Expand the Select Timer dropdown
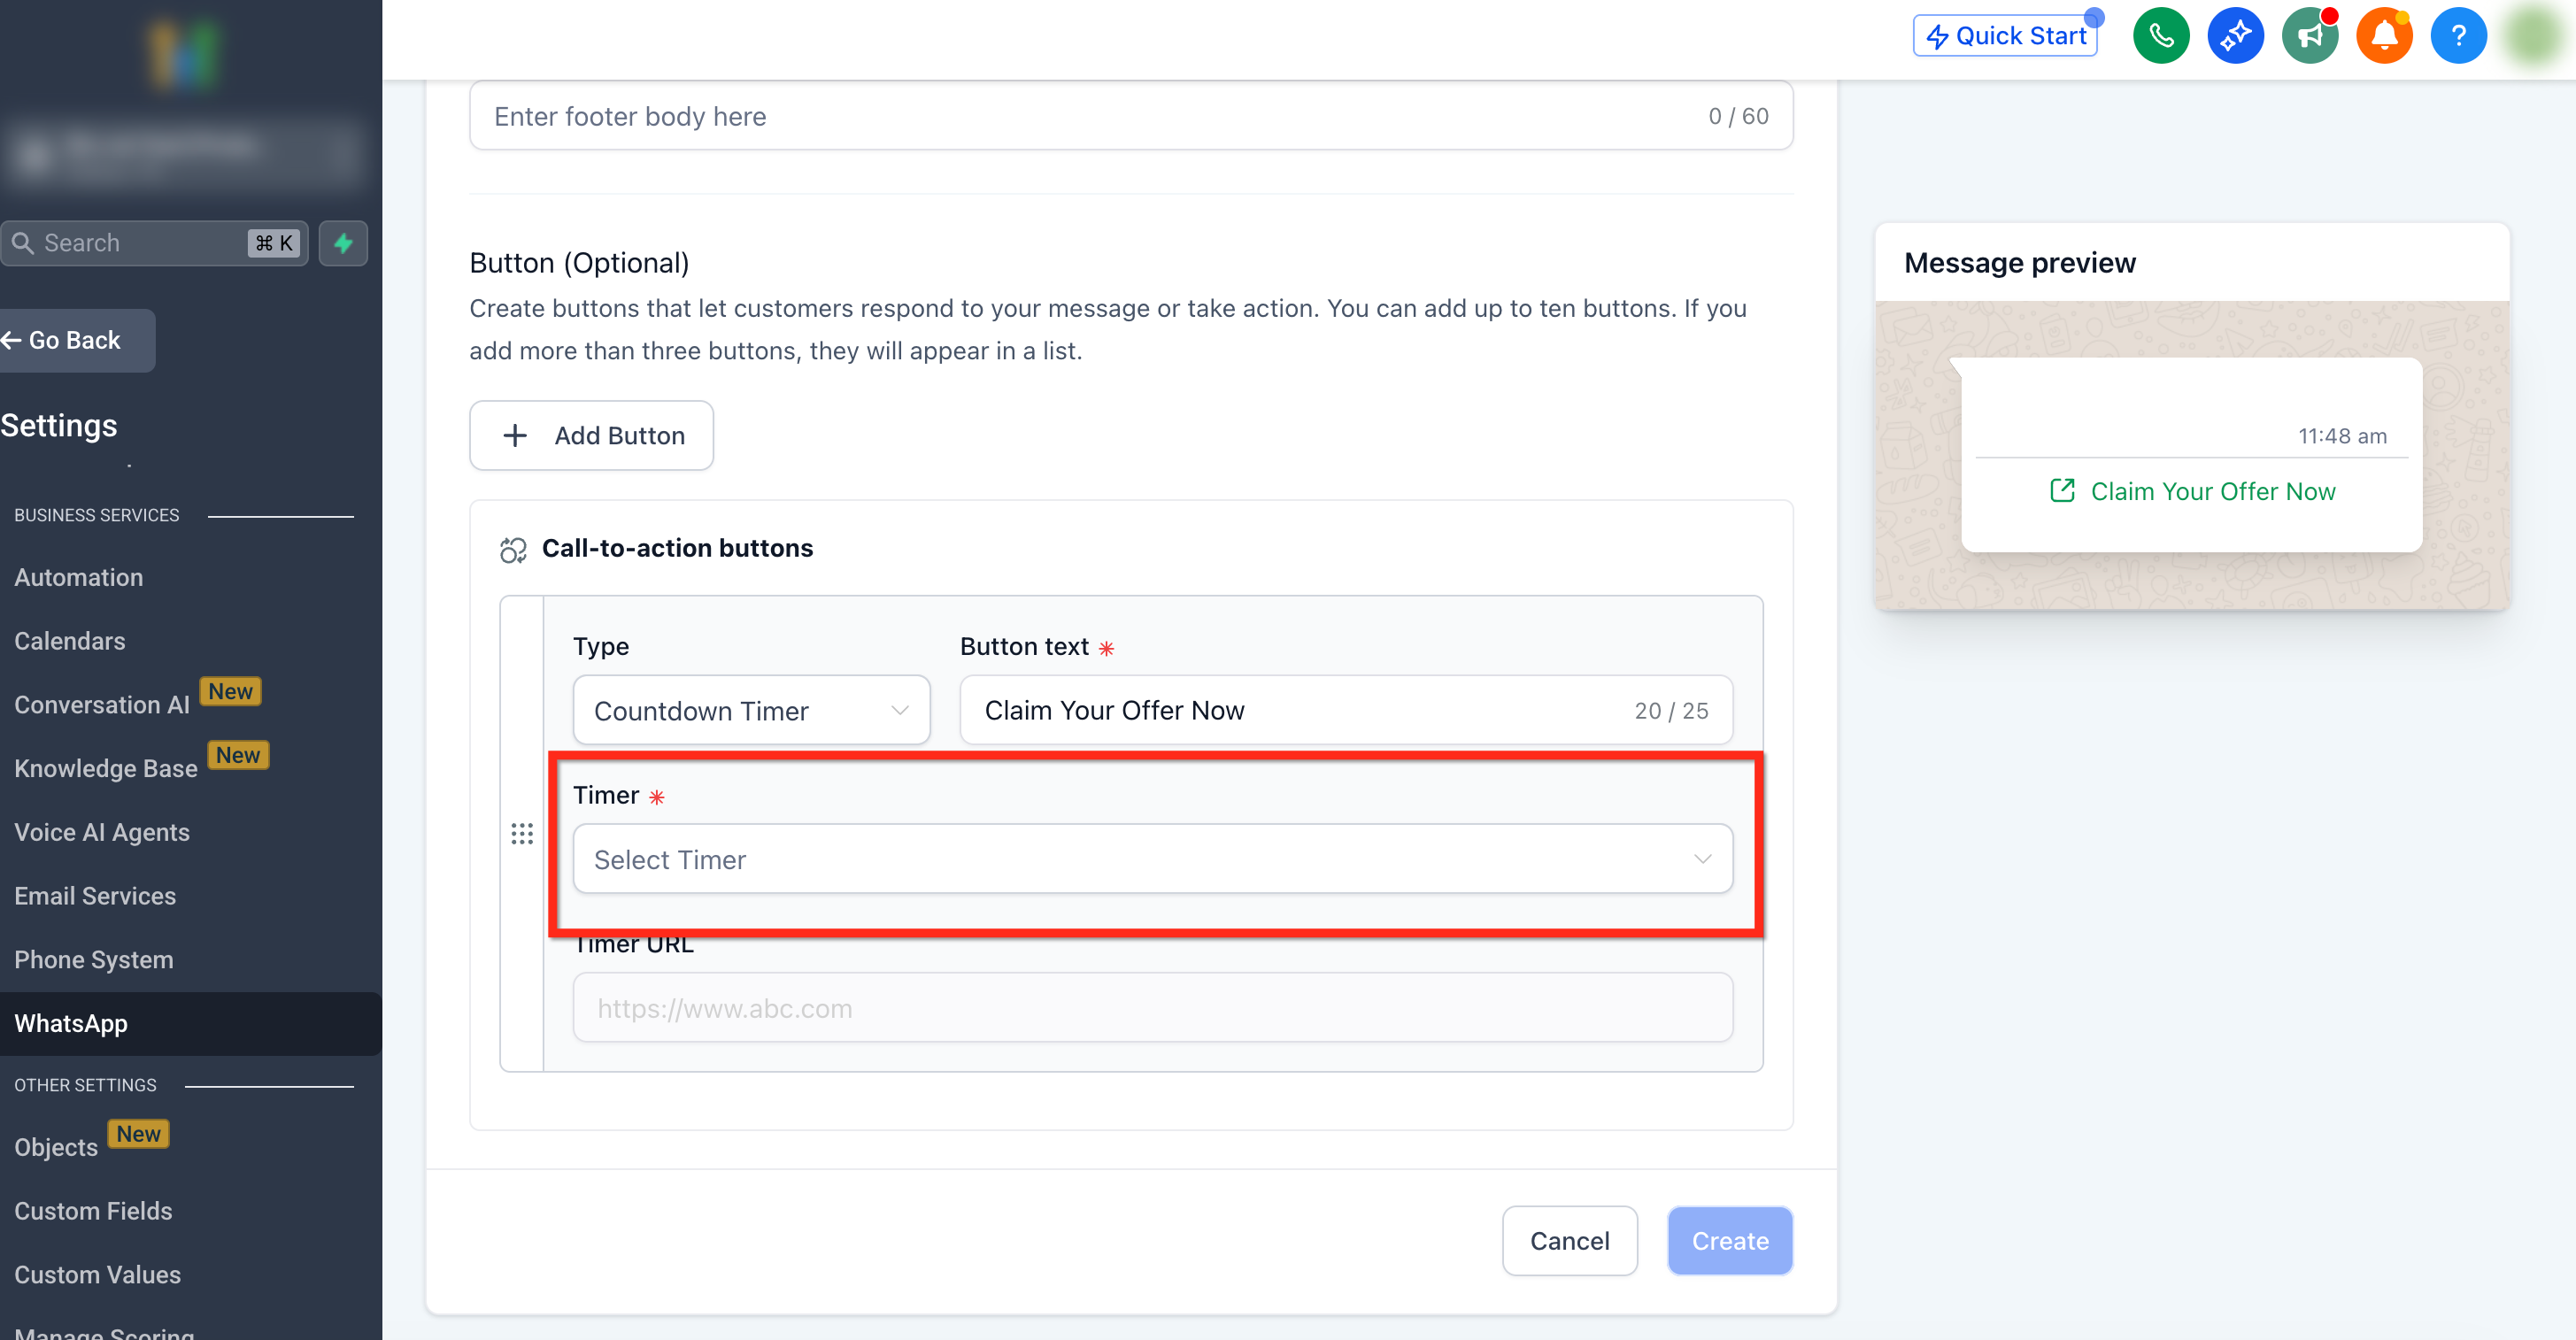The height and width of the screenshot is (1340, 2576). tap(1152, 859)
